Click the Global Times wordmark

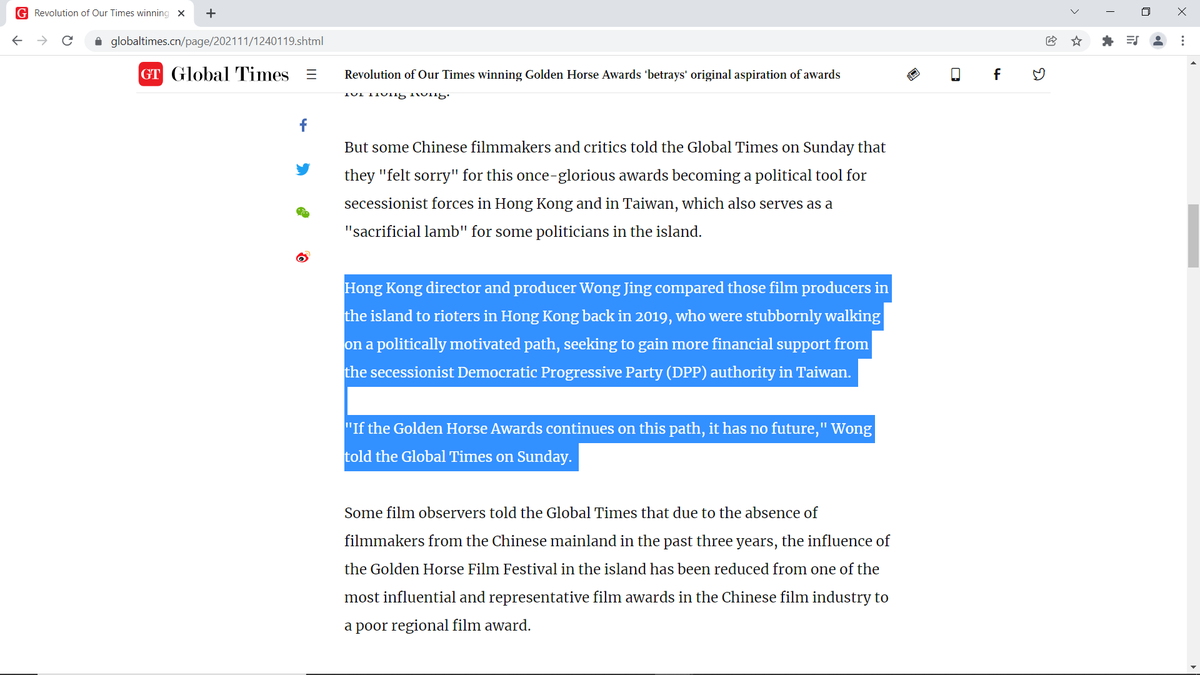tap(230, 74)
